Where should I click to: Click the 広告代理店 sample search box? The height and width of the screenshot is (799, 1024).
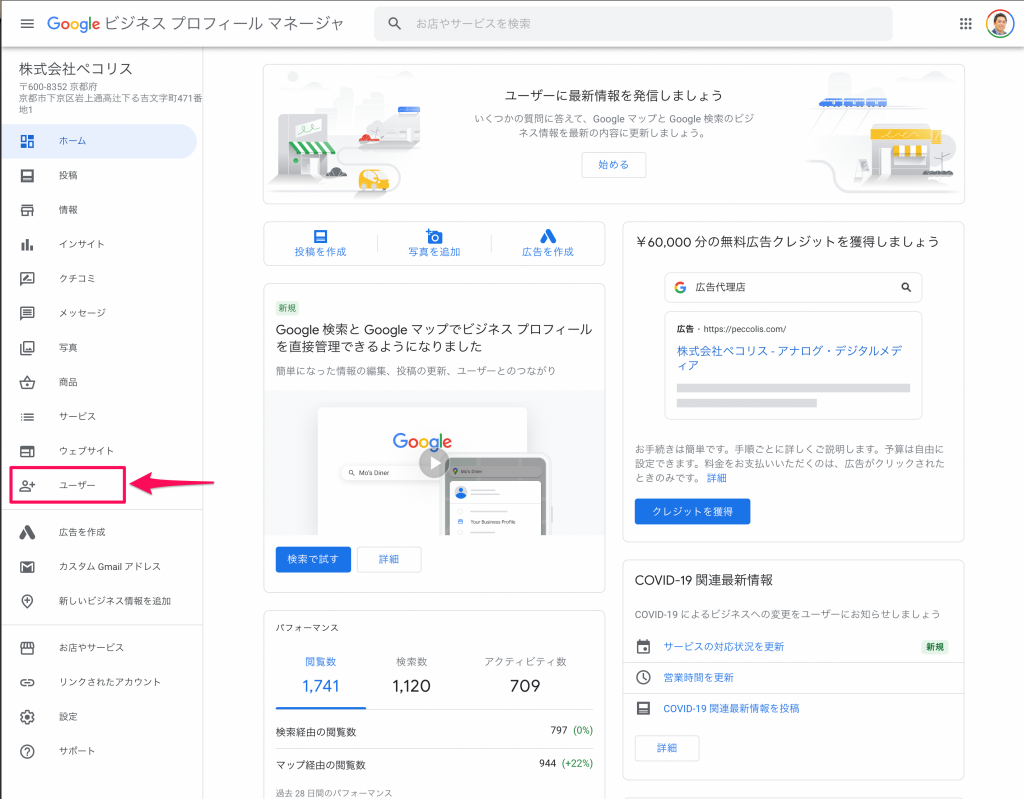[x=793, y=287]
